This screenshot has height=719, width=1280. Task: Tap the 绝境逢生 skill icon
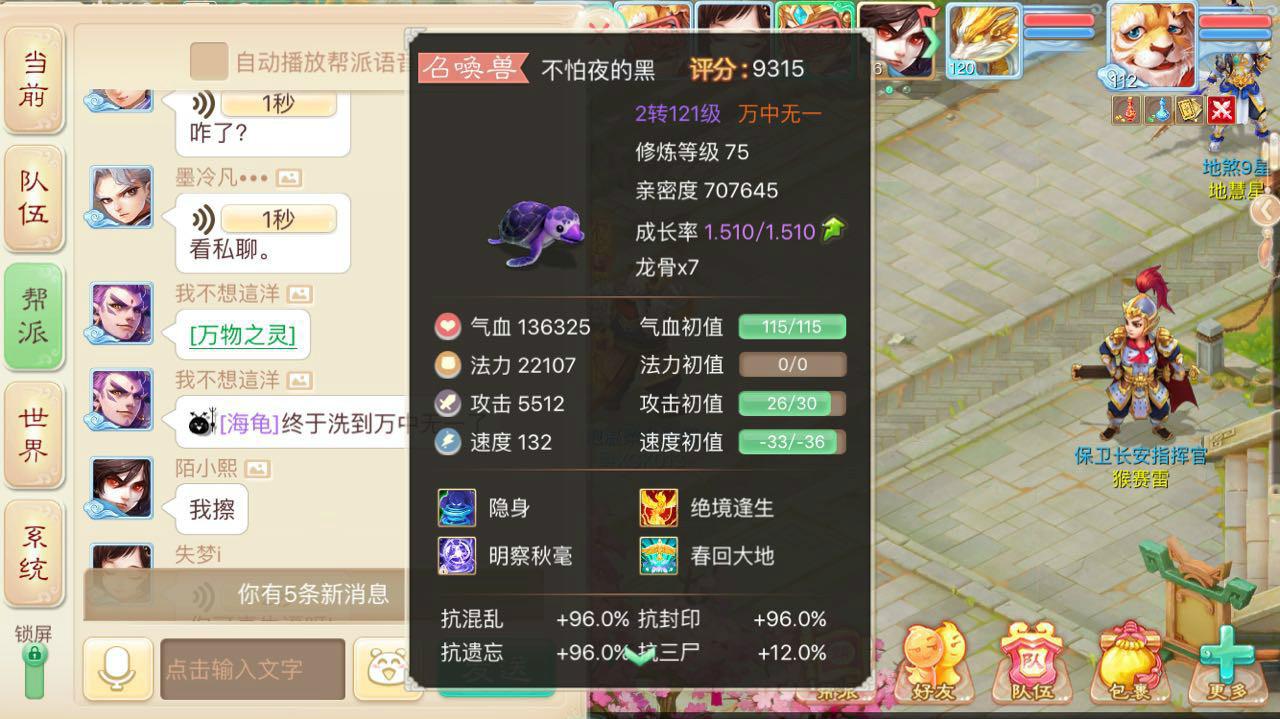(659, 508)
